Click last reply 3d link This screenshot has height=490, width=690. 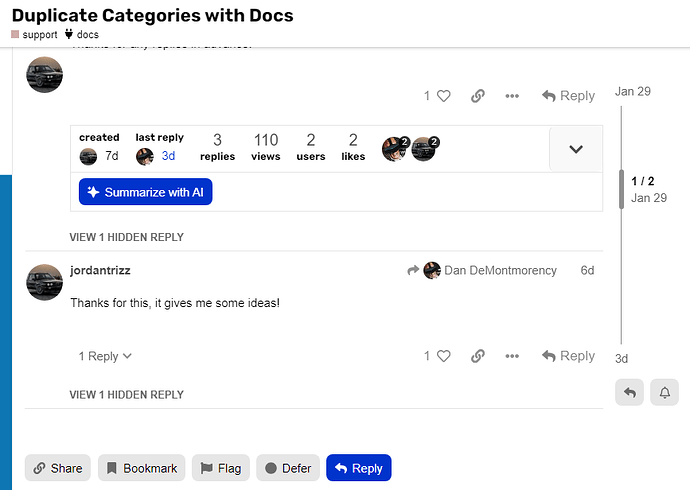[x=168, y=156]
